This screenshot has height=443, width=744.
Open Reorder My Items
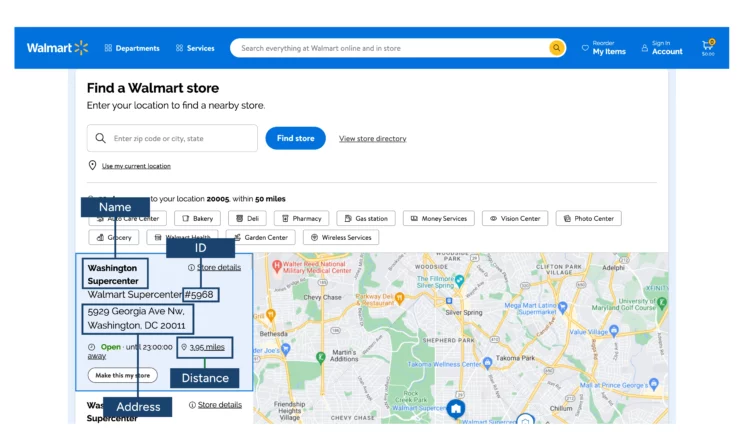pyautogui.click(x=604, y=48)
